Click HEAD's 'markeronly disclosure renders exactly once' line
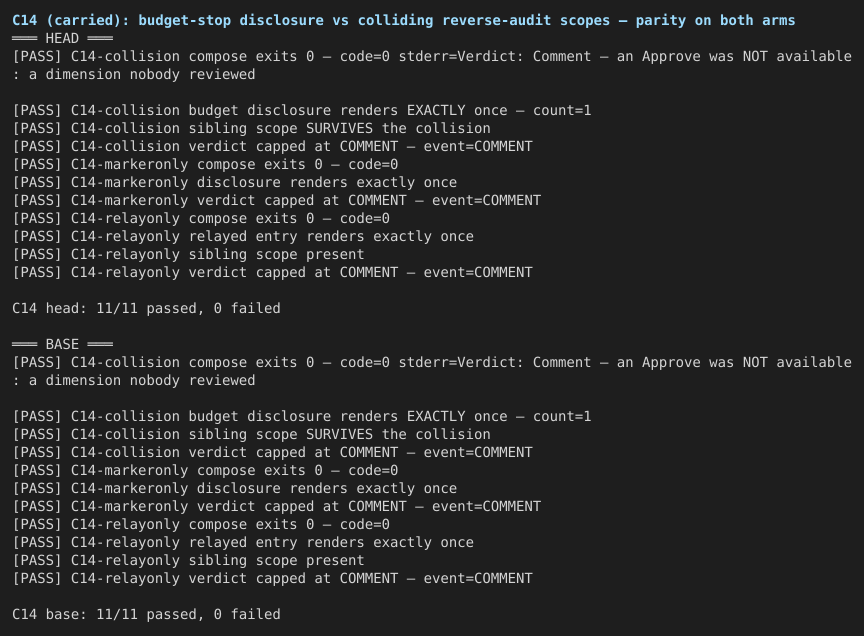The width and height of the screenshot is (864, 636). click(234, 182)
